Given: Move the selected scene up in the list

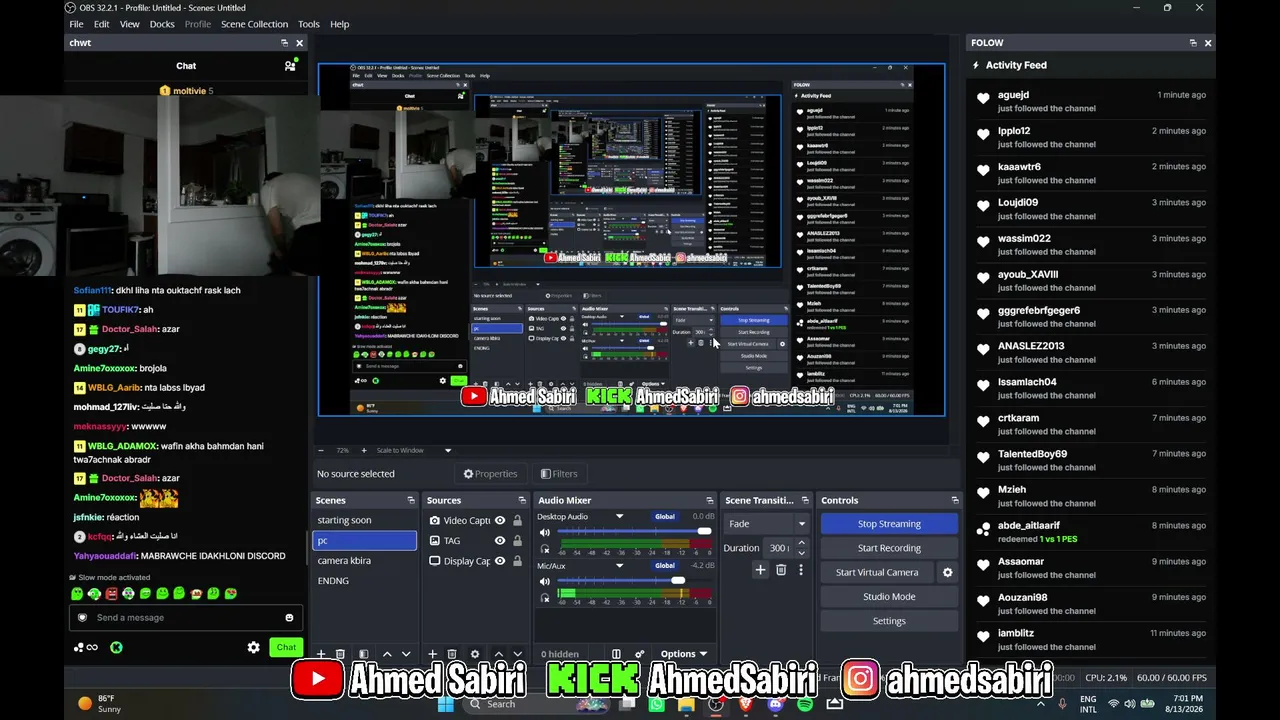Looking at the screenshot, I should coord(387,654).
